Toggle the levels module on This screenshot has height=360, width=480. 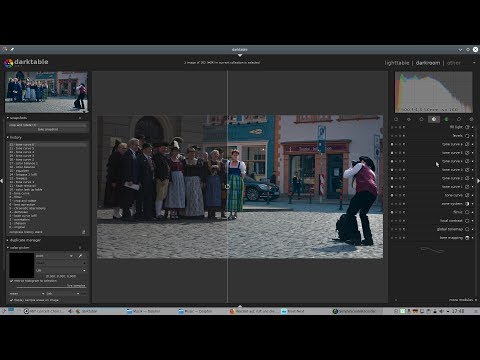pyautogui.click(x=392, y=136)
